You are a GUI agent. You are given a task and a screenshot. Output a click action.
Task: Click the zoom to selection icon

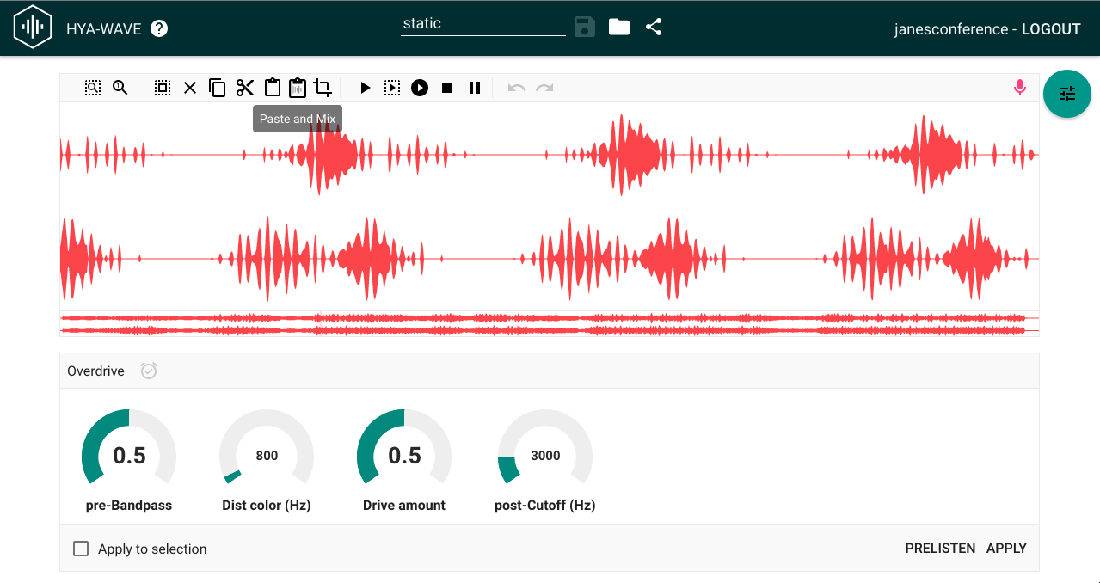(93, 88)
